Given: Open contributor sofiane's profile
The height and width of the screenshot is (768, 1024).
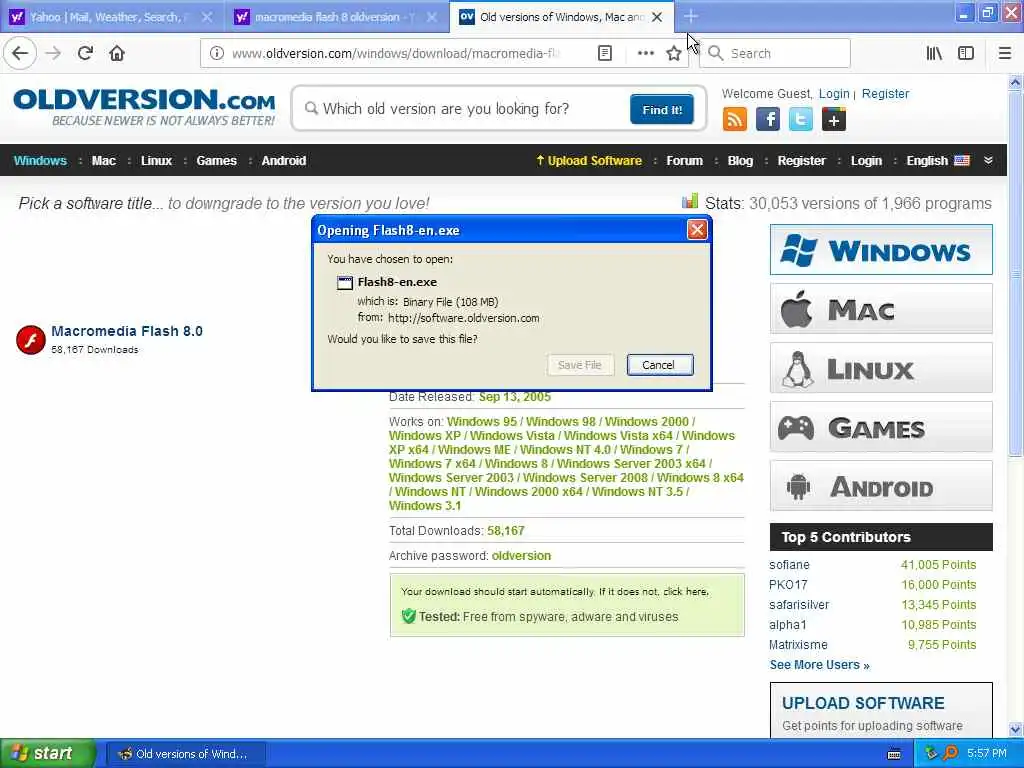Looking at the screenshot, I should (x=789, y=565).
